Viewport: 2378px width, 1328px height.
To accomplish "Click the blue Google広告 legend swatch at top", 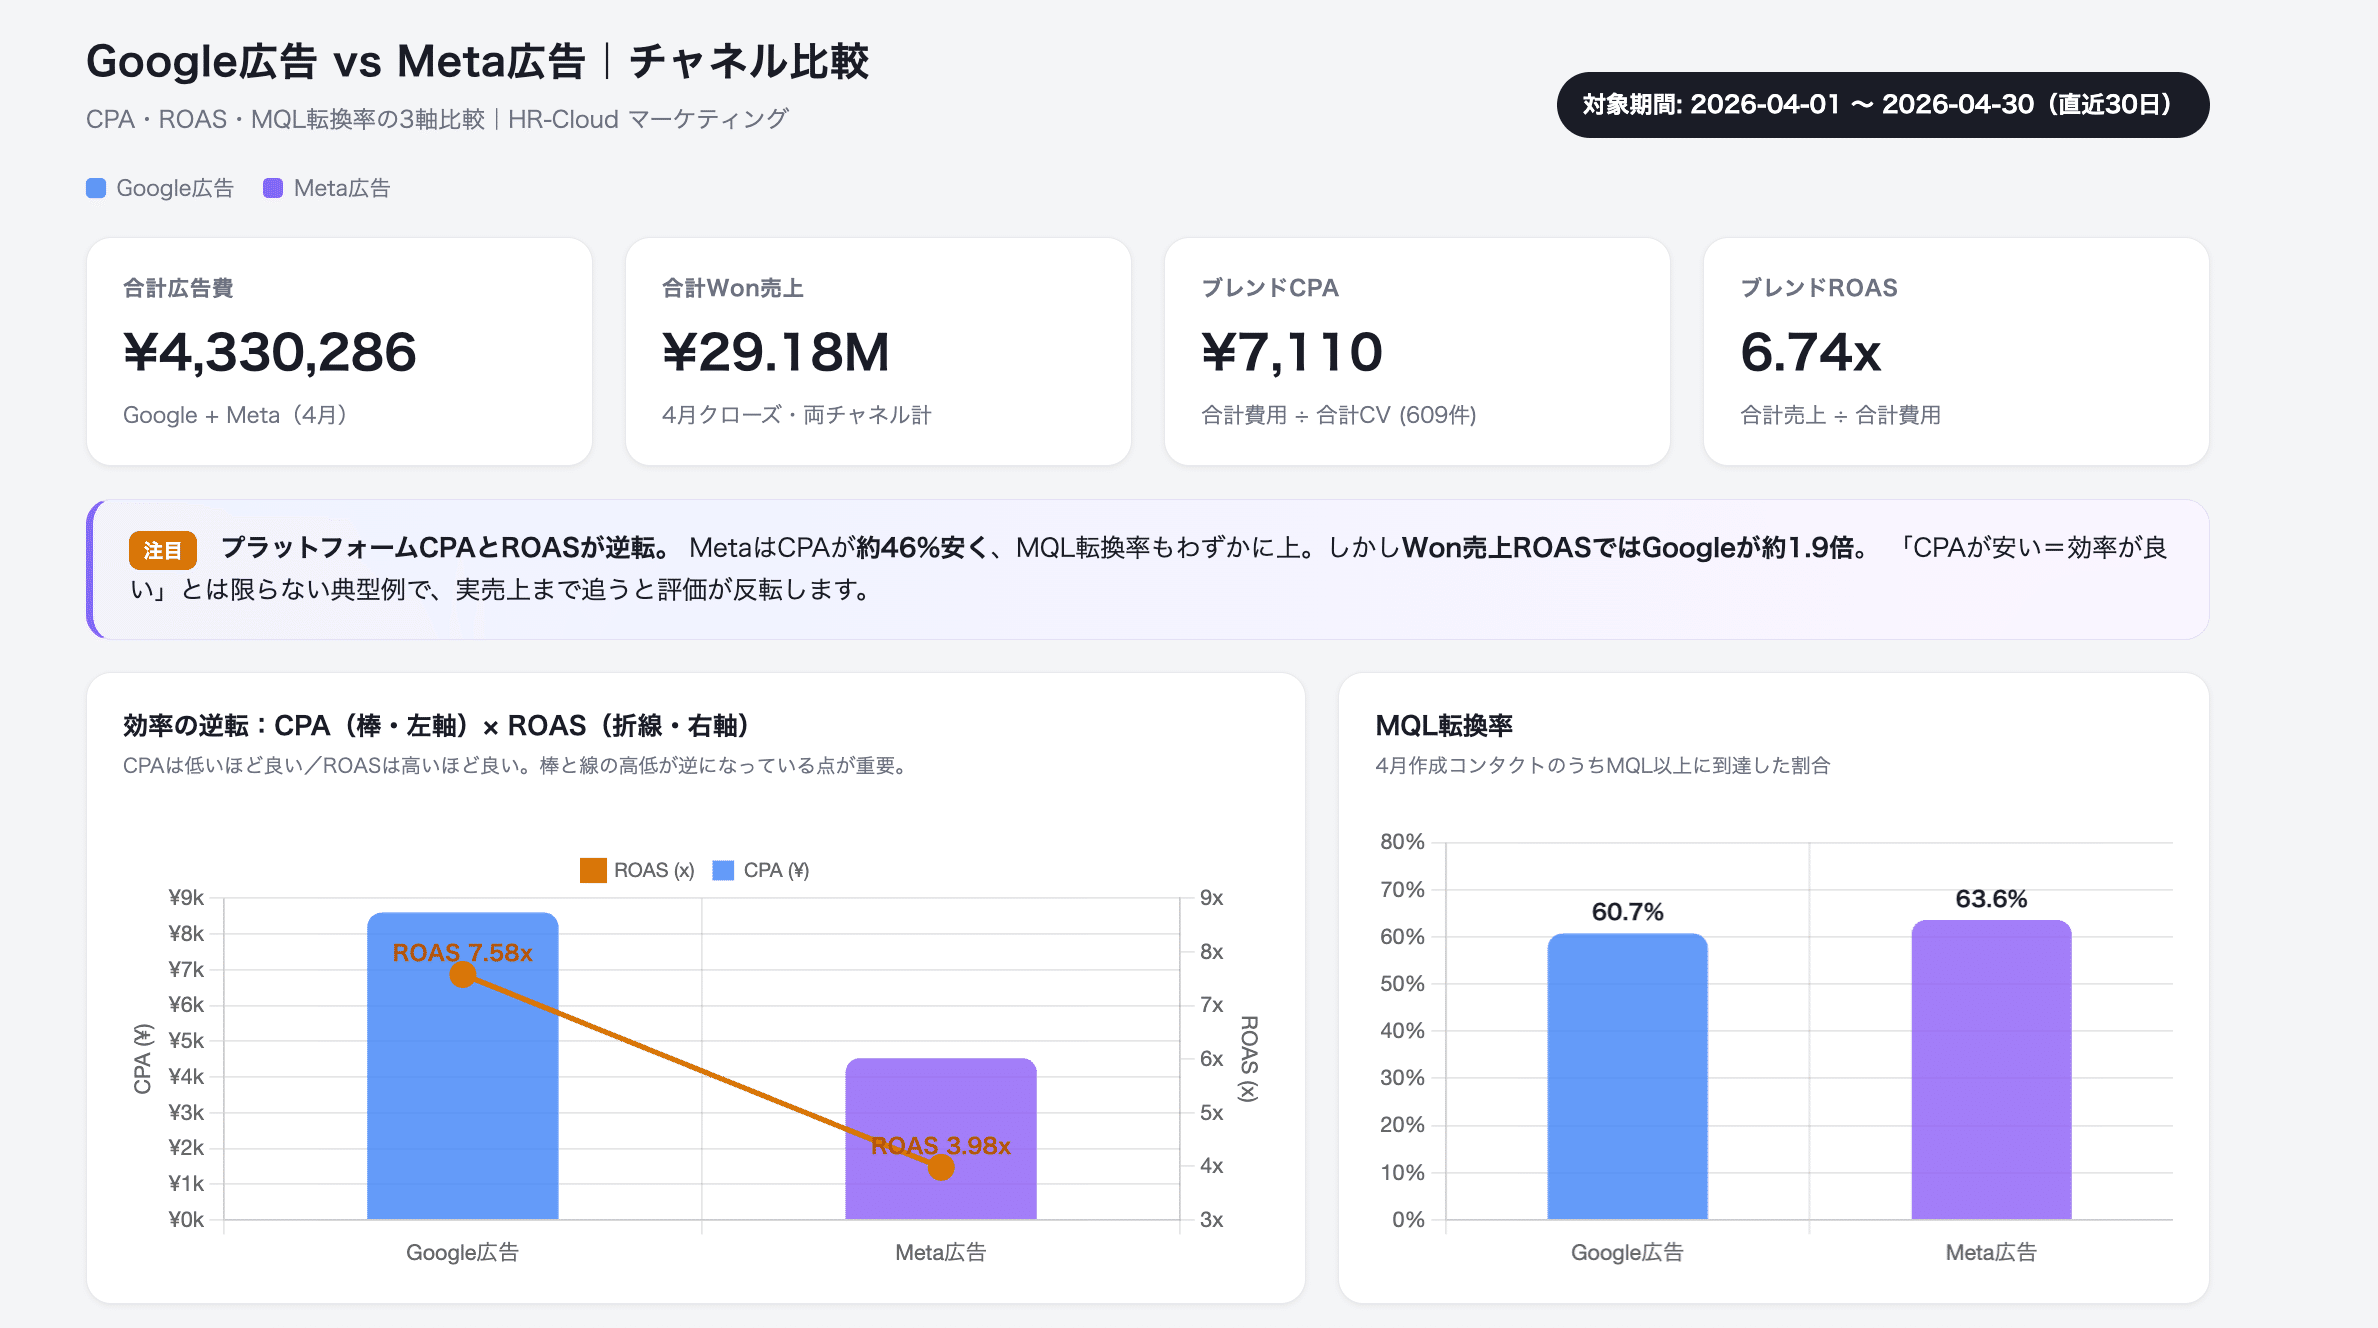I will click(x=96, y=188).
